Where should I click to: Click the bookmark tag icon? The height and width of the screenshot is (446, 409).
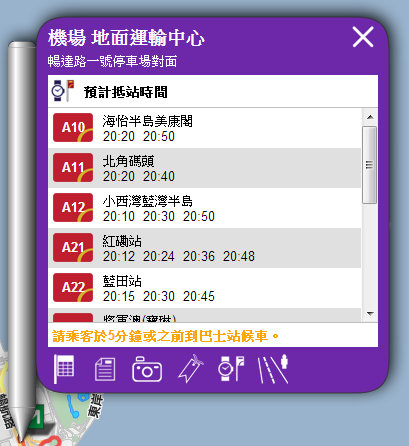point(191,368)
